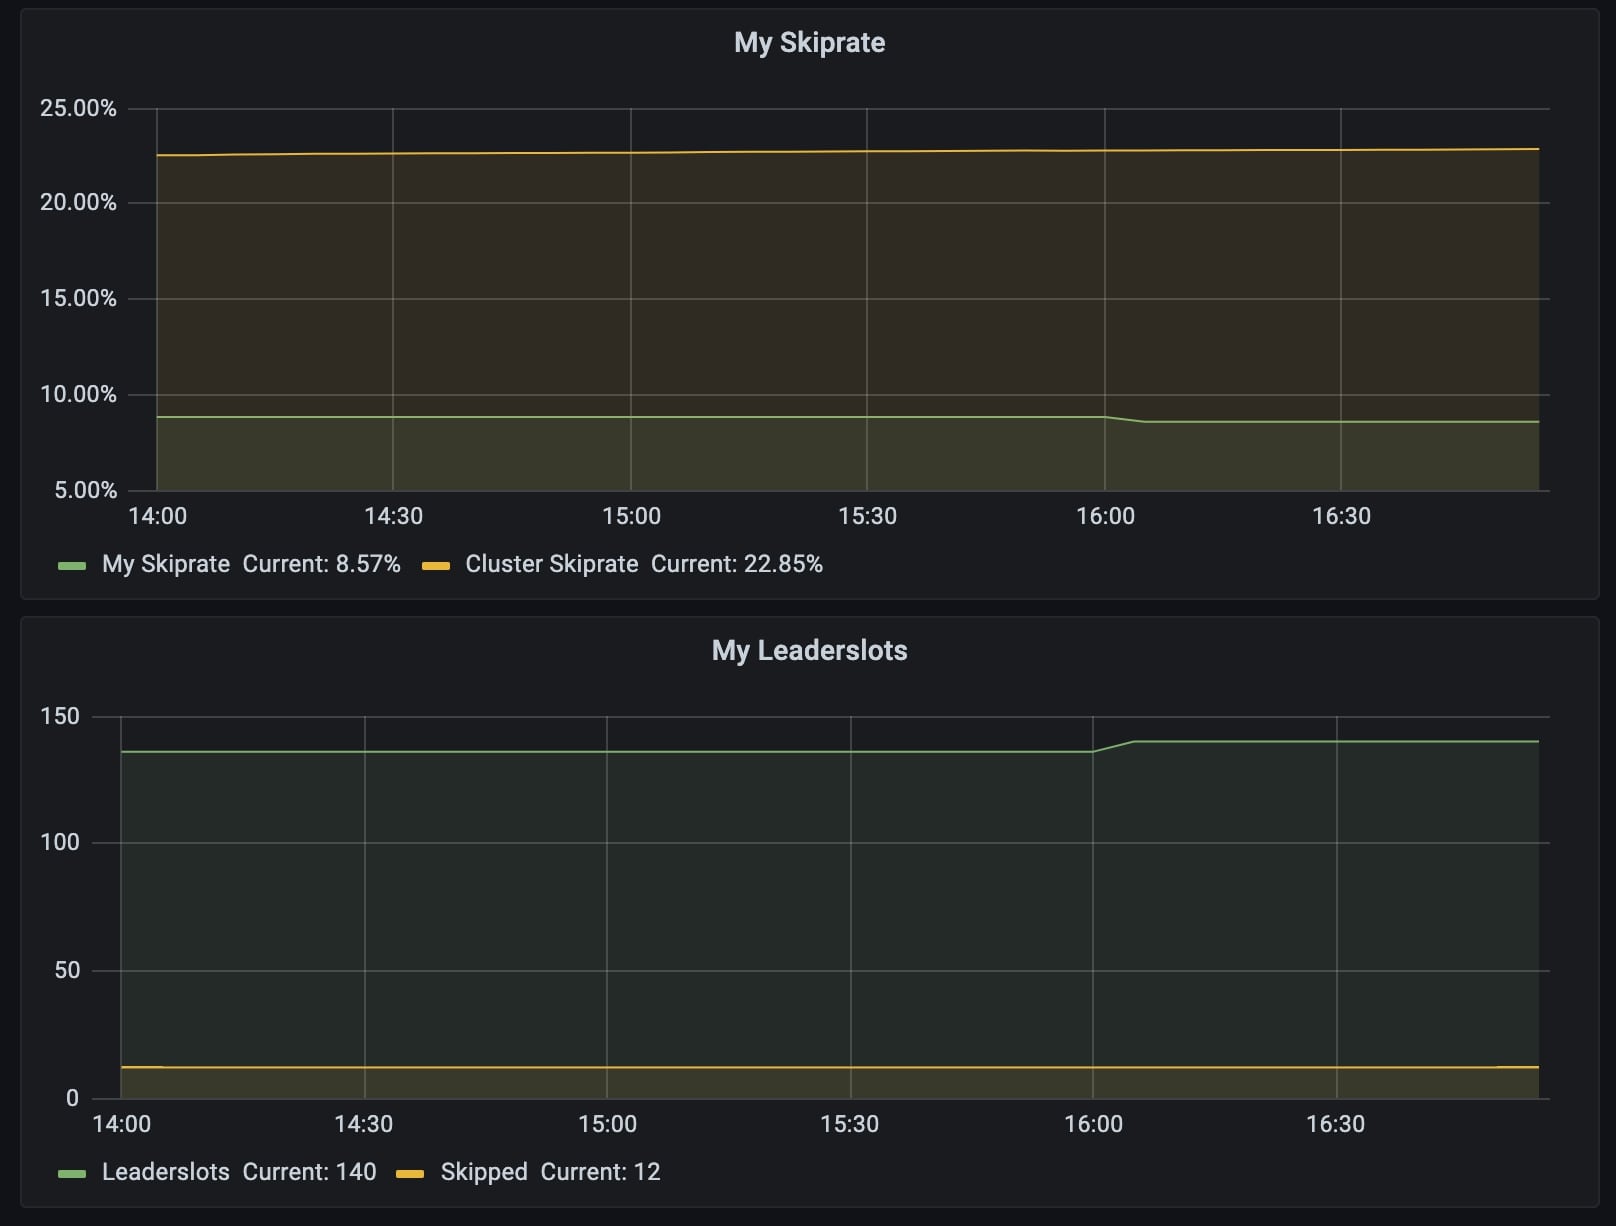Click the 14:30 time label in Leaderslots chart
The image size is (1616, 1226).
point(363,1124)
